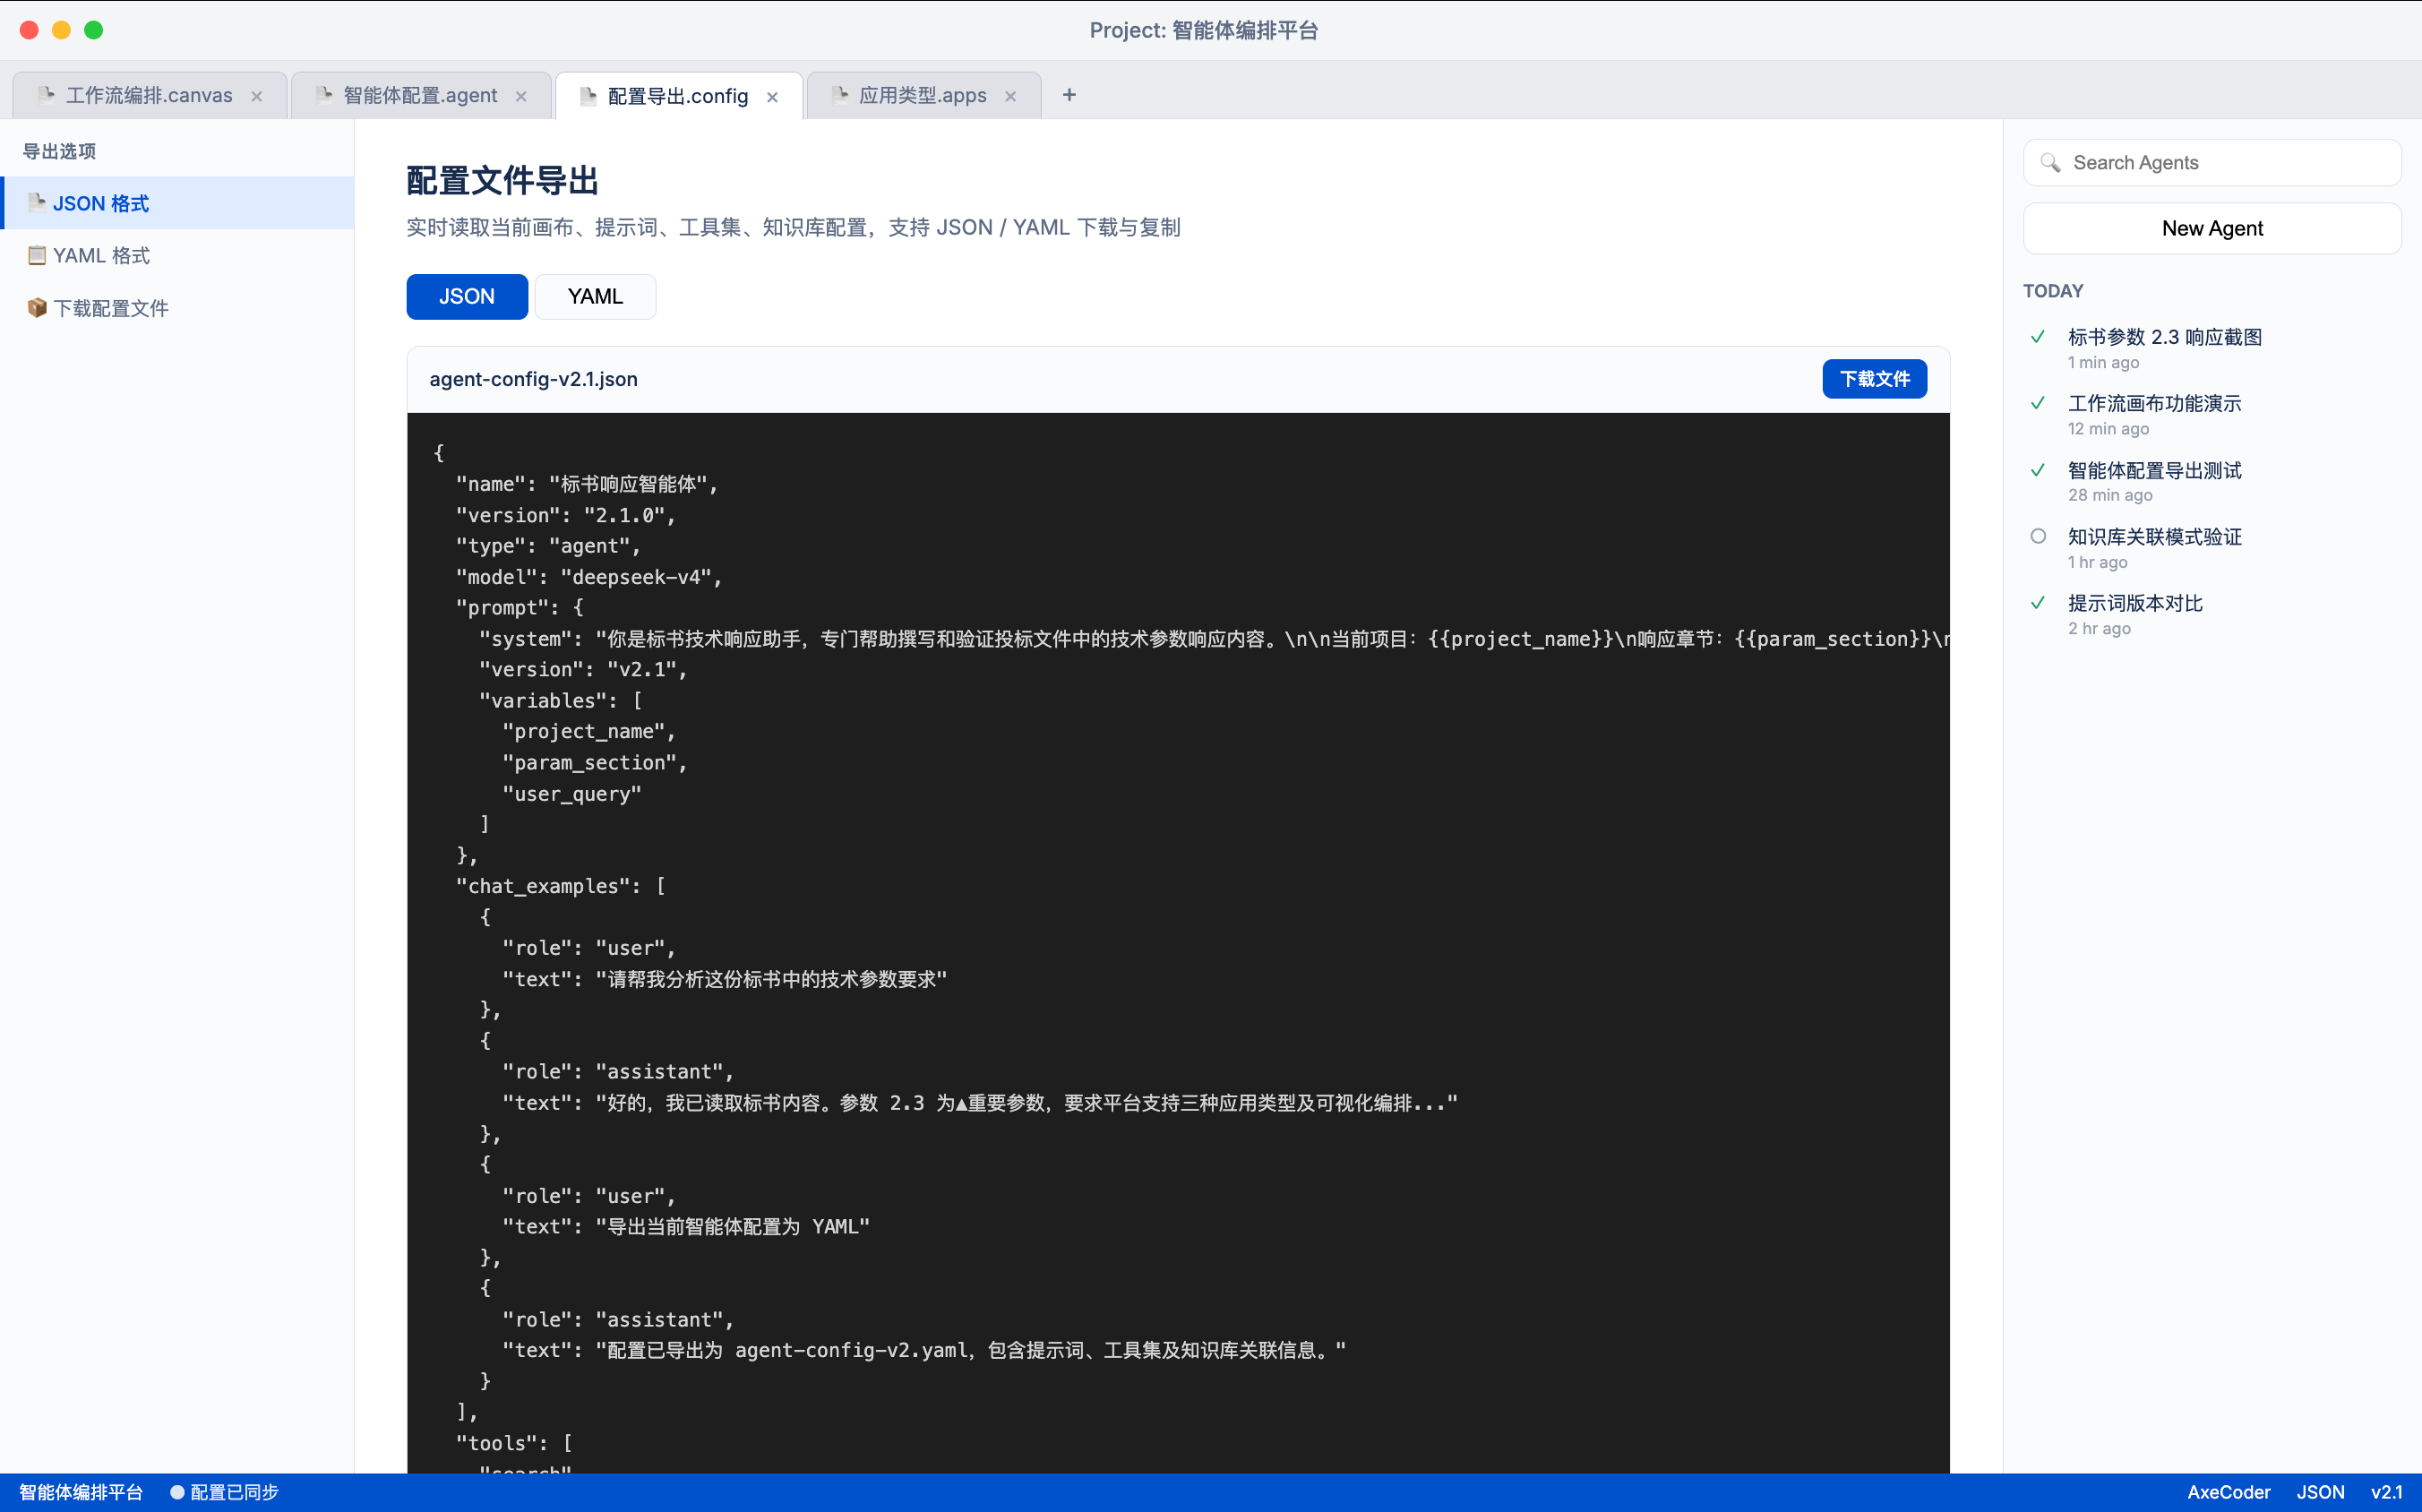
Task: Click the 智能体编排平台 status bar label
Action: pyautogui.click(x=81, y=1492)
